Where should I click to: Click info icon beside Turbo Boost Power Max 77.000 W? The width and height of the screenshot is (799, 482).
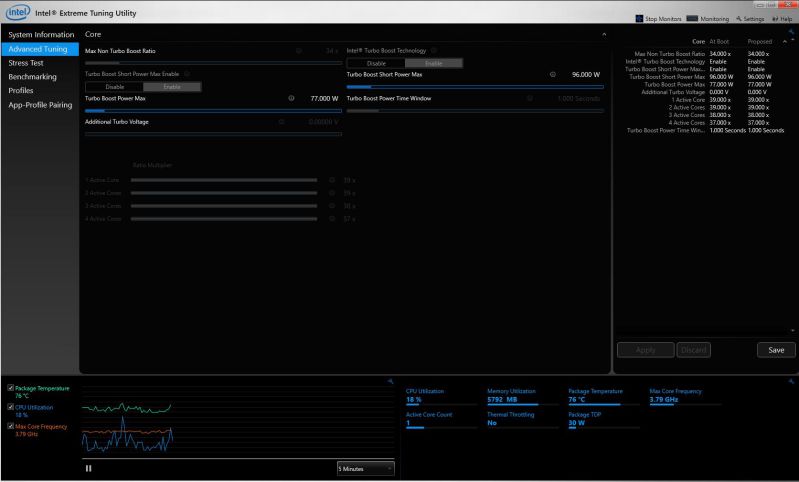tap(291, 98)
